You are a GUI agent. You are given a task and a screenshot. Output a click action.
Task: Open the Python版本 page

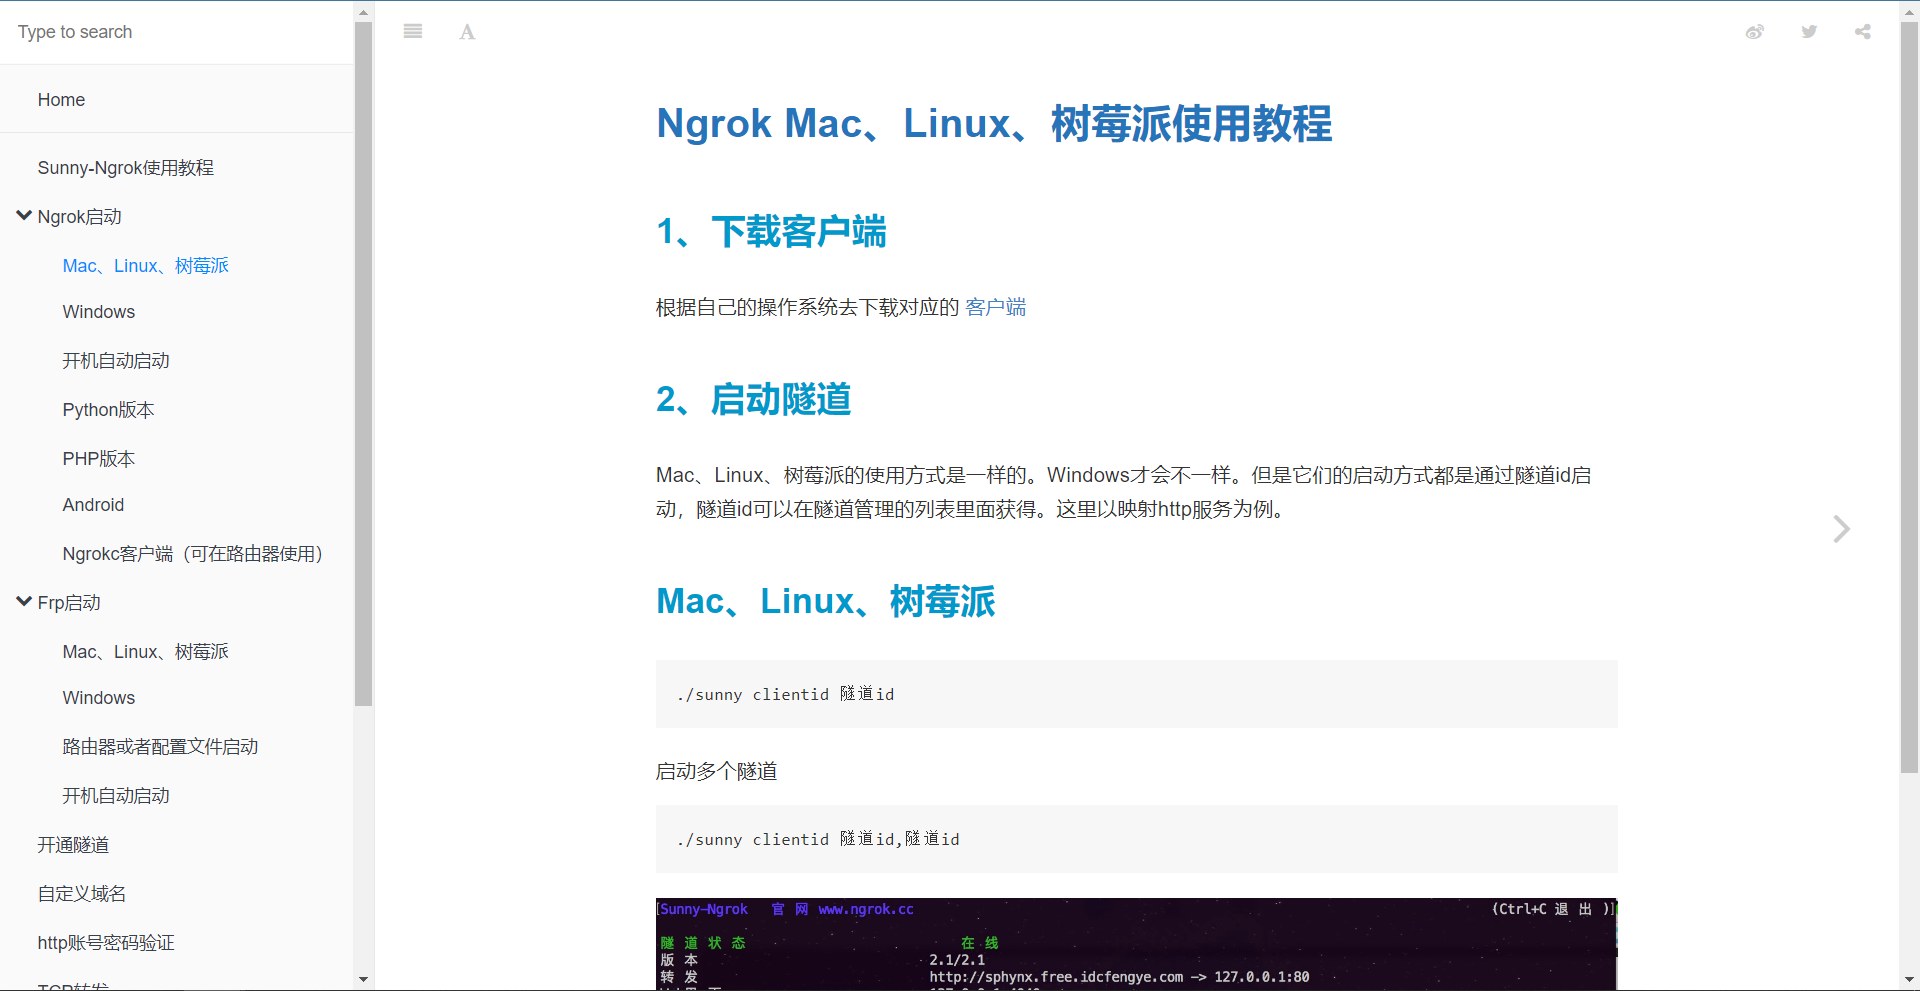pos(108,410)
